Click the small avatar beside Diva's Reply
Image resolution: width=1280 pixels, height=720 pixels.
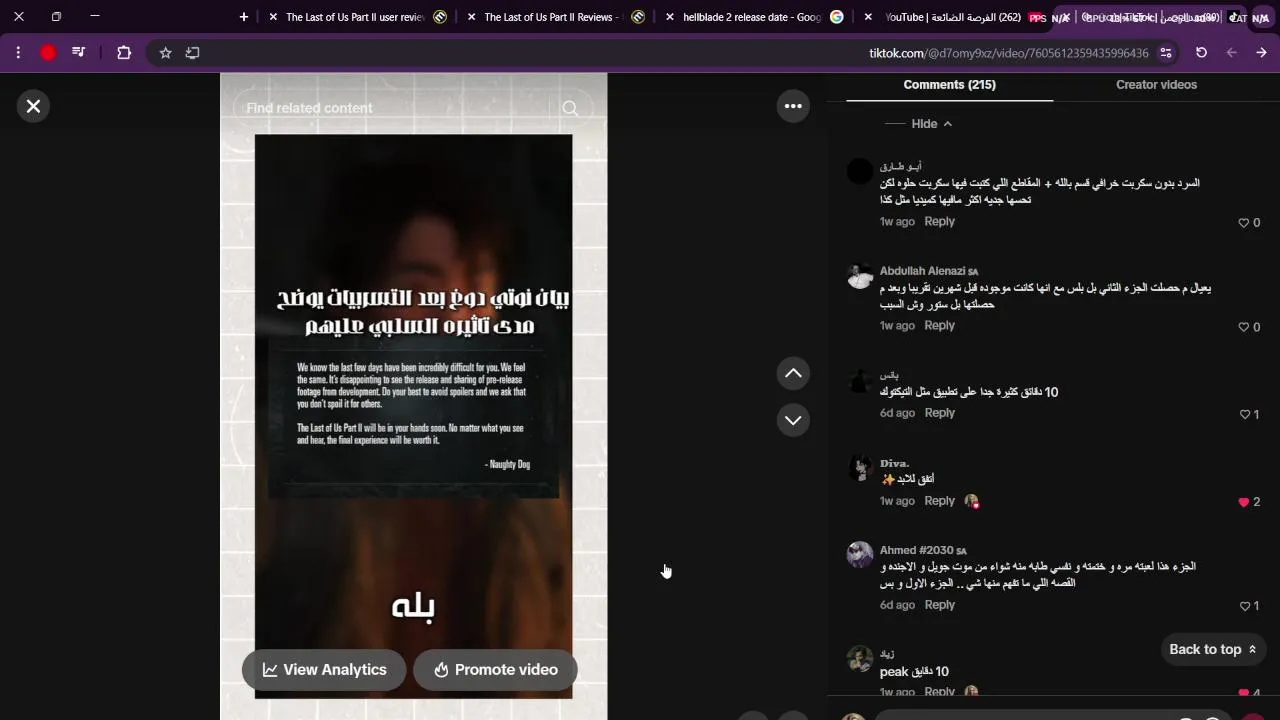tap(971, 502)
